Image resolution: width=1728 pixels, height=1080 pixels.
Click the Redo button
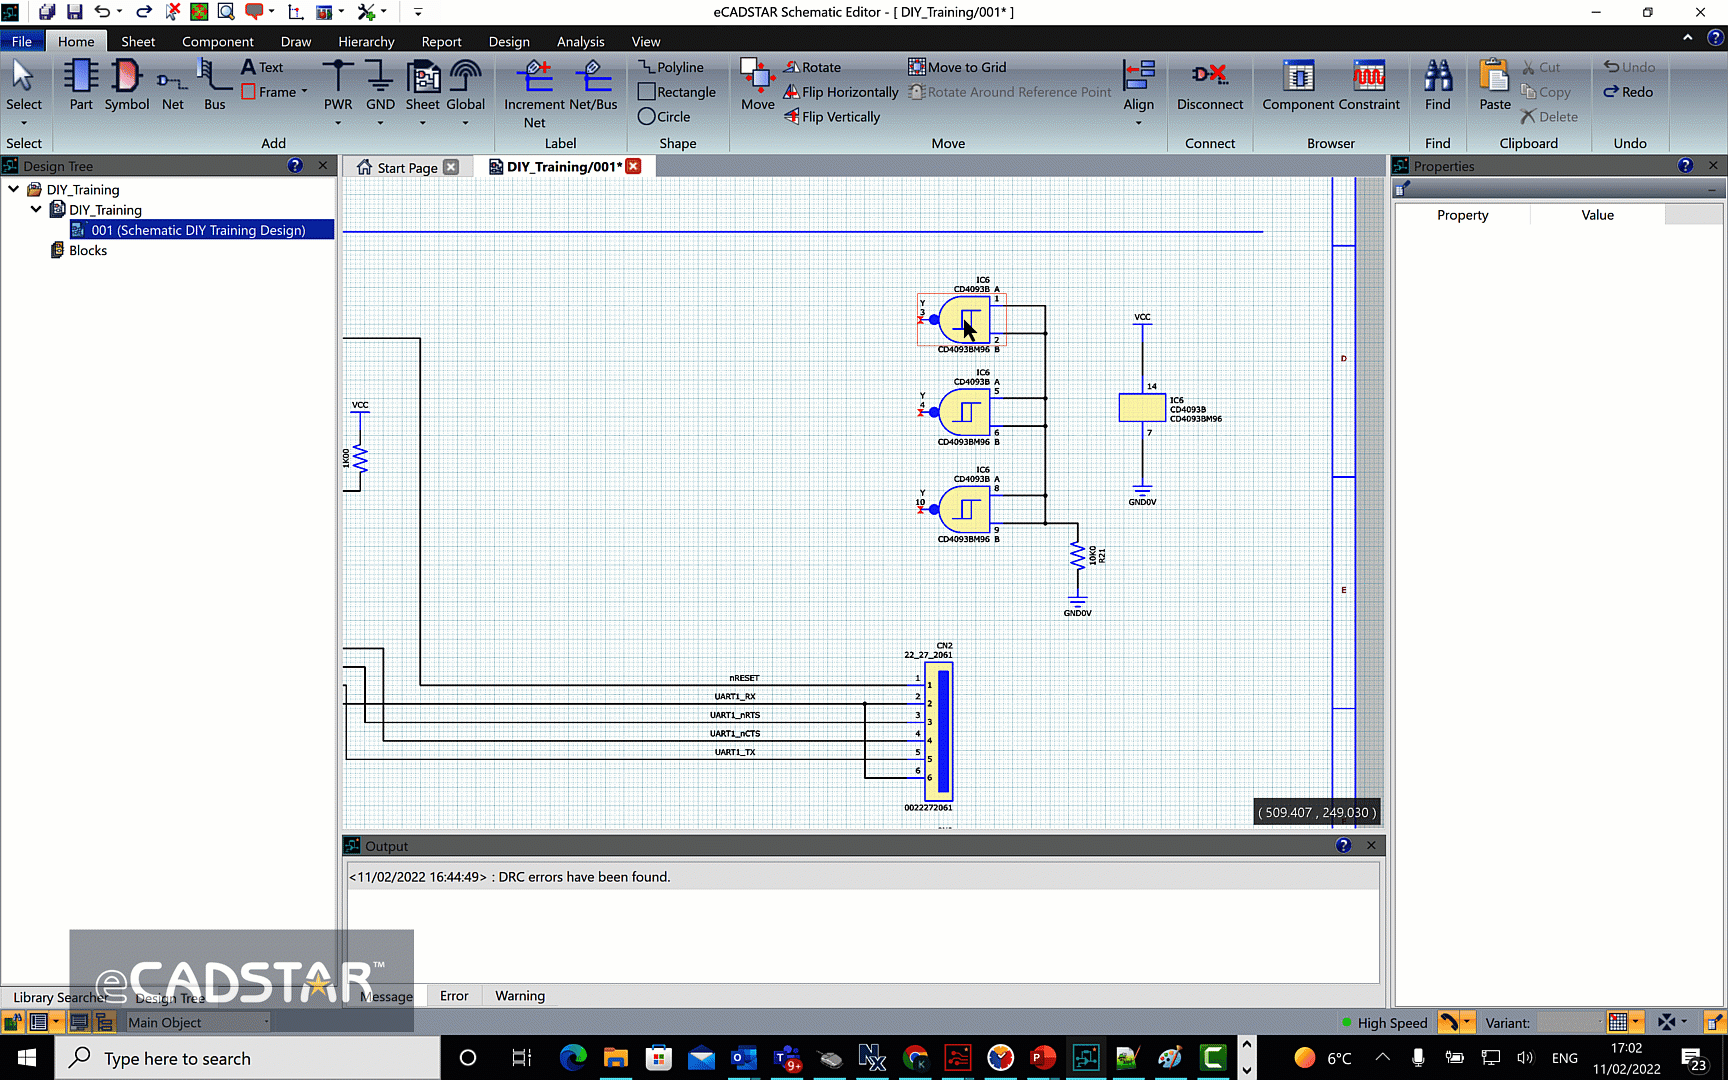pos(1628,92)
